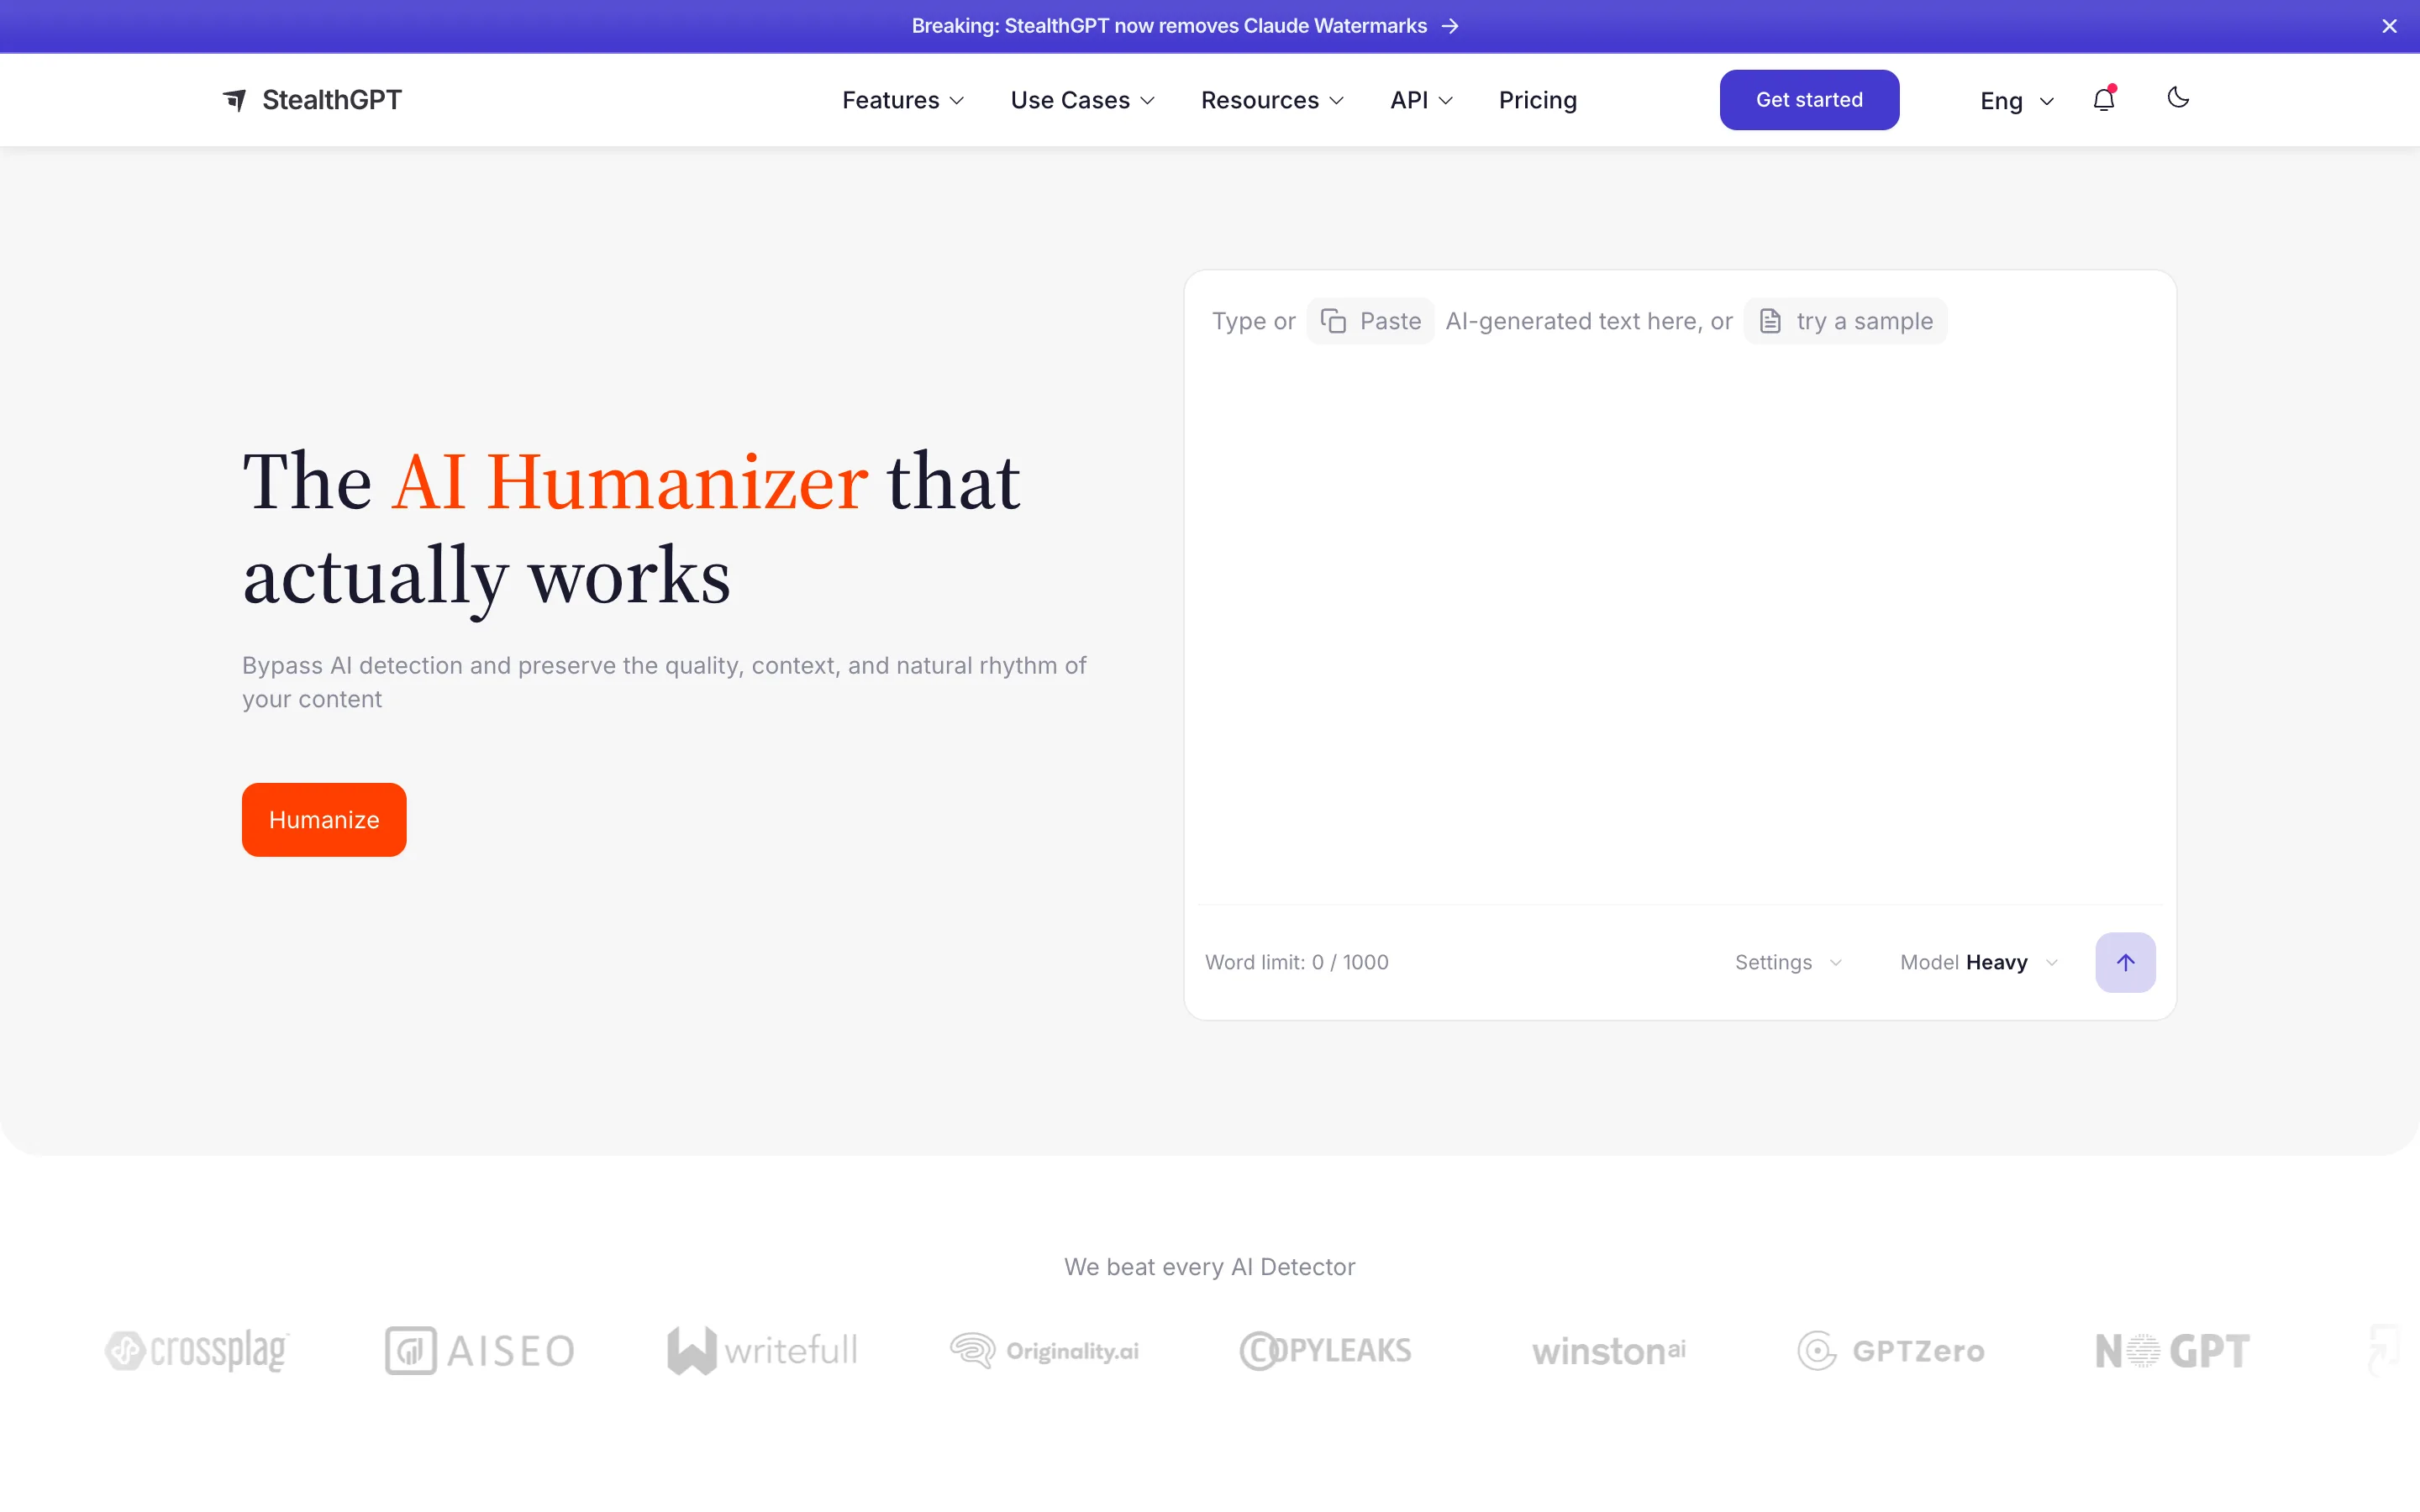Click the StealthGPT paper plane logo icon
Viewport: 2420px width, 1512px height.
click(x=234, y=100)
